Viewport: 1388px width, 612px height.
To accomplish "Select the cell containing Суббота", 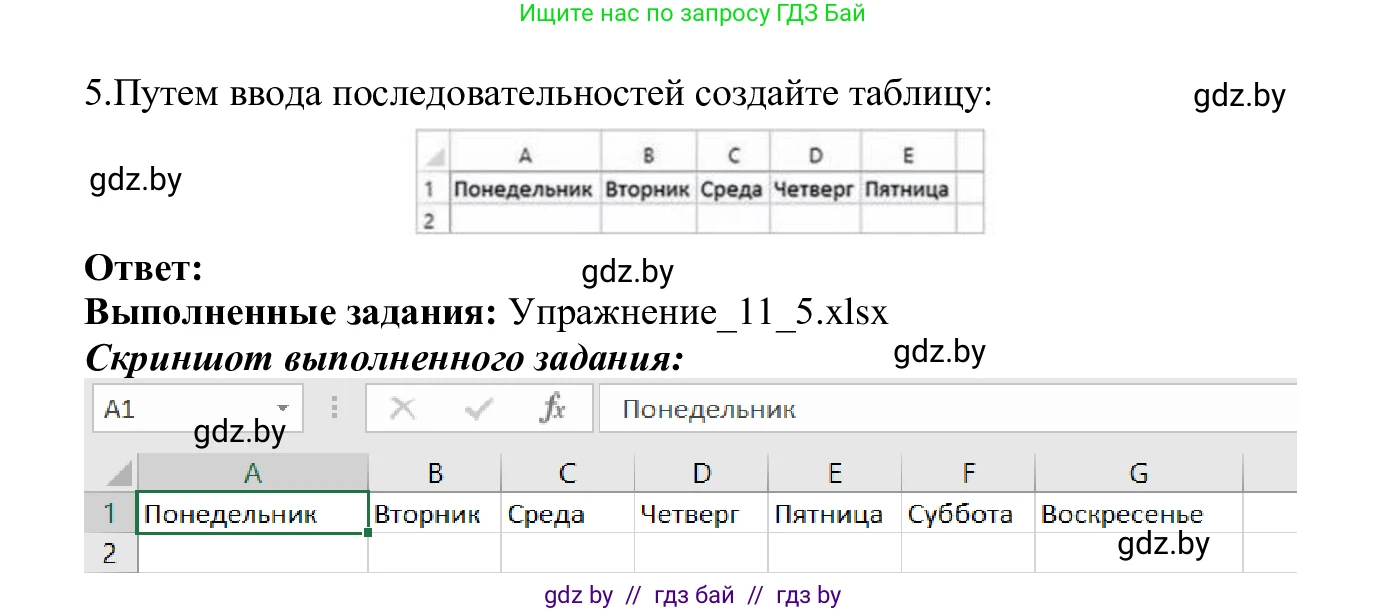I will coord(969,513).
